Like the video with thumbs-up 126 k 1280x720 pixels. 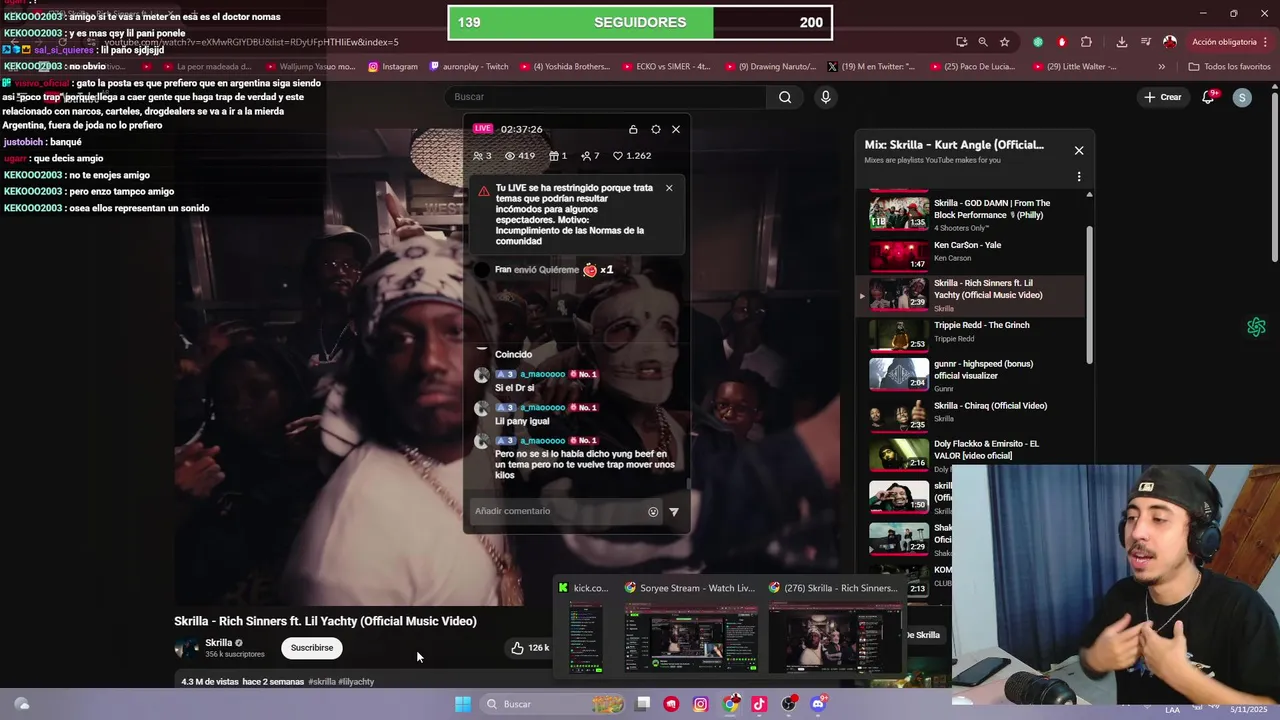(529, 648)
